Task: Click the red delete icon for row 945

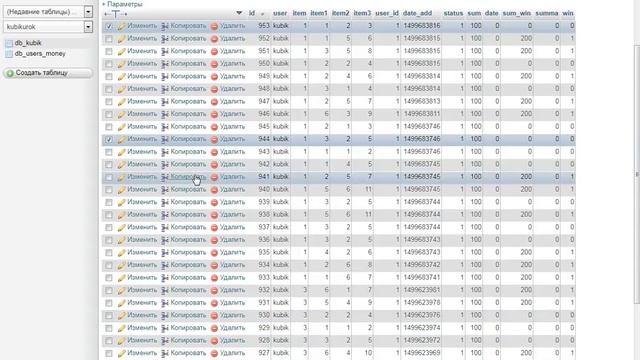Action: (x=214, y=127)
